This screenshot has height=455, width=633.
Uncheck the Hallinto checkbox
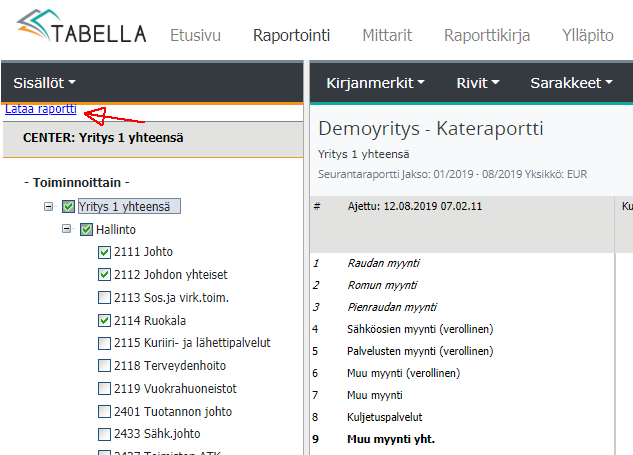[x=86, y=229]
